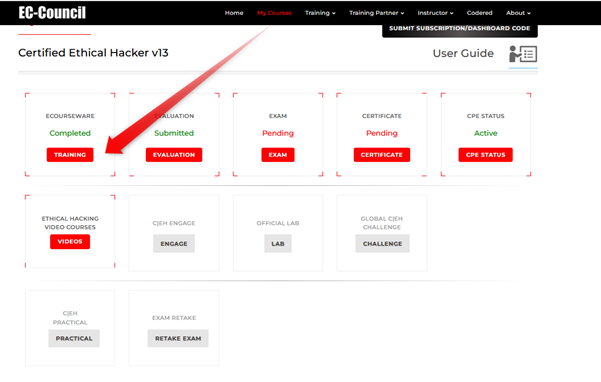Click the Certified Ethical Hacker v13 heading
Image resolution: width=601 pixels, height=382 pixels.
(93, 52)
